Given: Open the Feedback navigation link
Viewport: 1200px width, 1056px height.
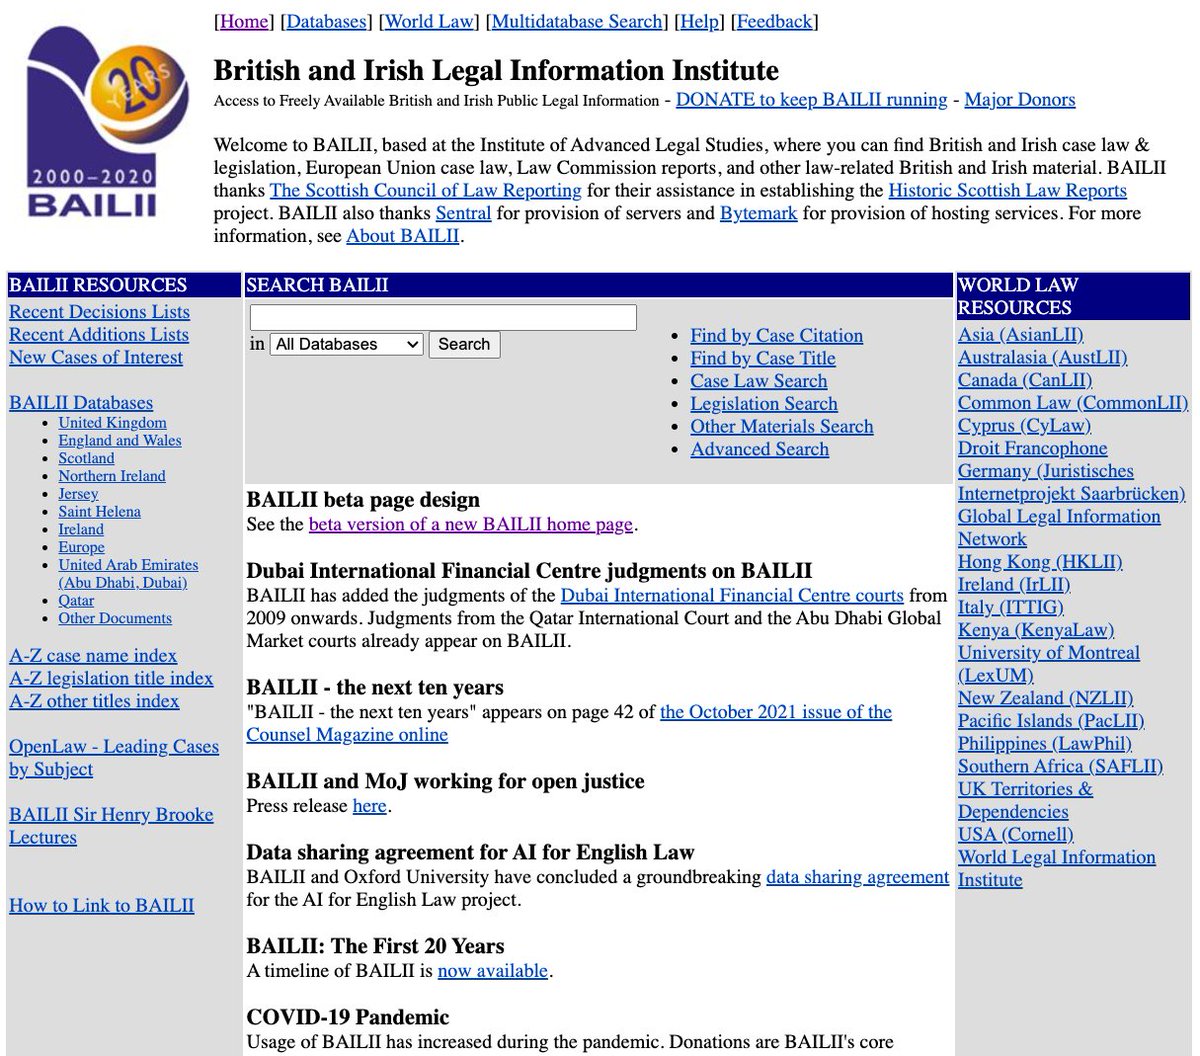Looking at the screenshot, I should coord(774,21).
